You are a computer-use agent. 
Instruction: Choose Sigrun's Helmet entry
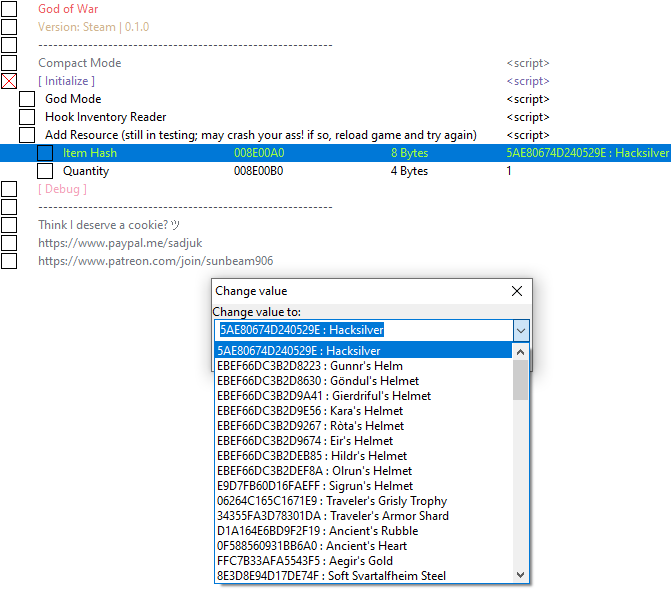[x=363, y=486]
